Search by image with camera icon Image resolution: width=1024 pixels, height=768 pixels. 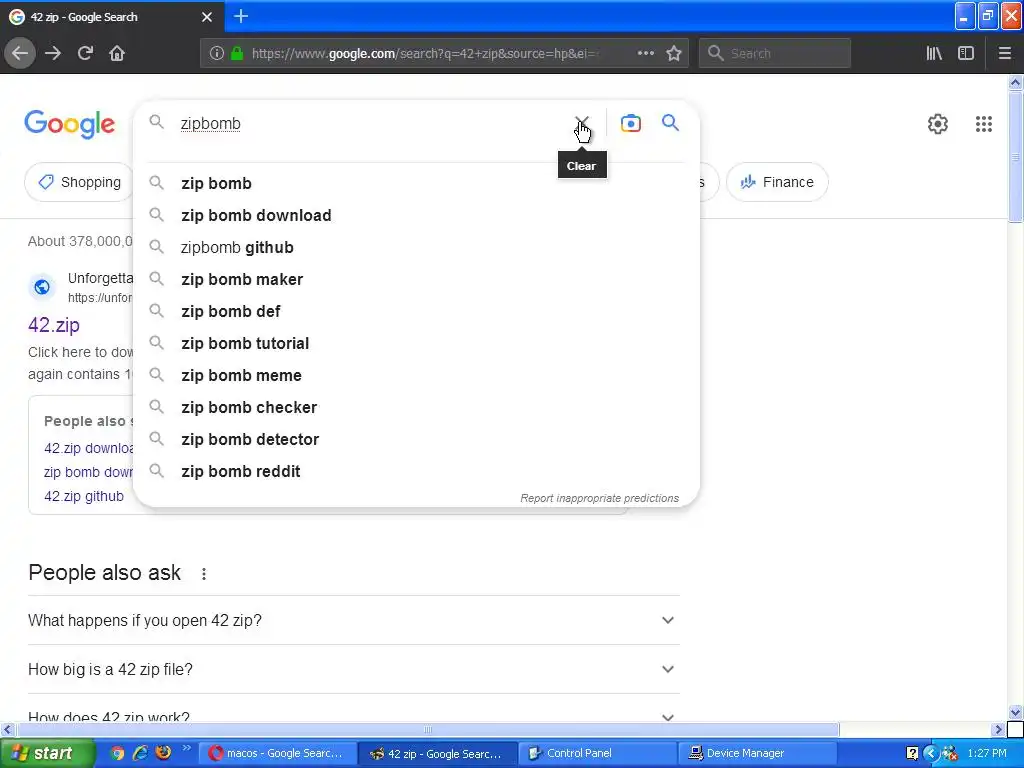(x=630, y=123)
